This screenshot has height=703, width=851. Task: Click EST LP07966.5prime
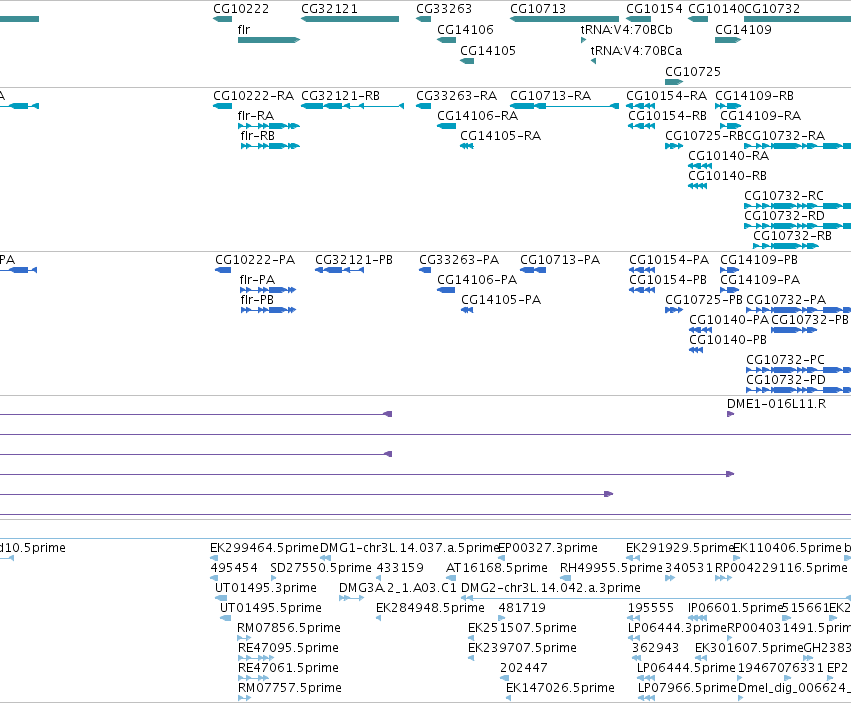coord(687,688)
